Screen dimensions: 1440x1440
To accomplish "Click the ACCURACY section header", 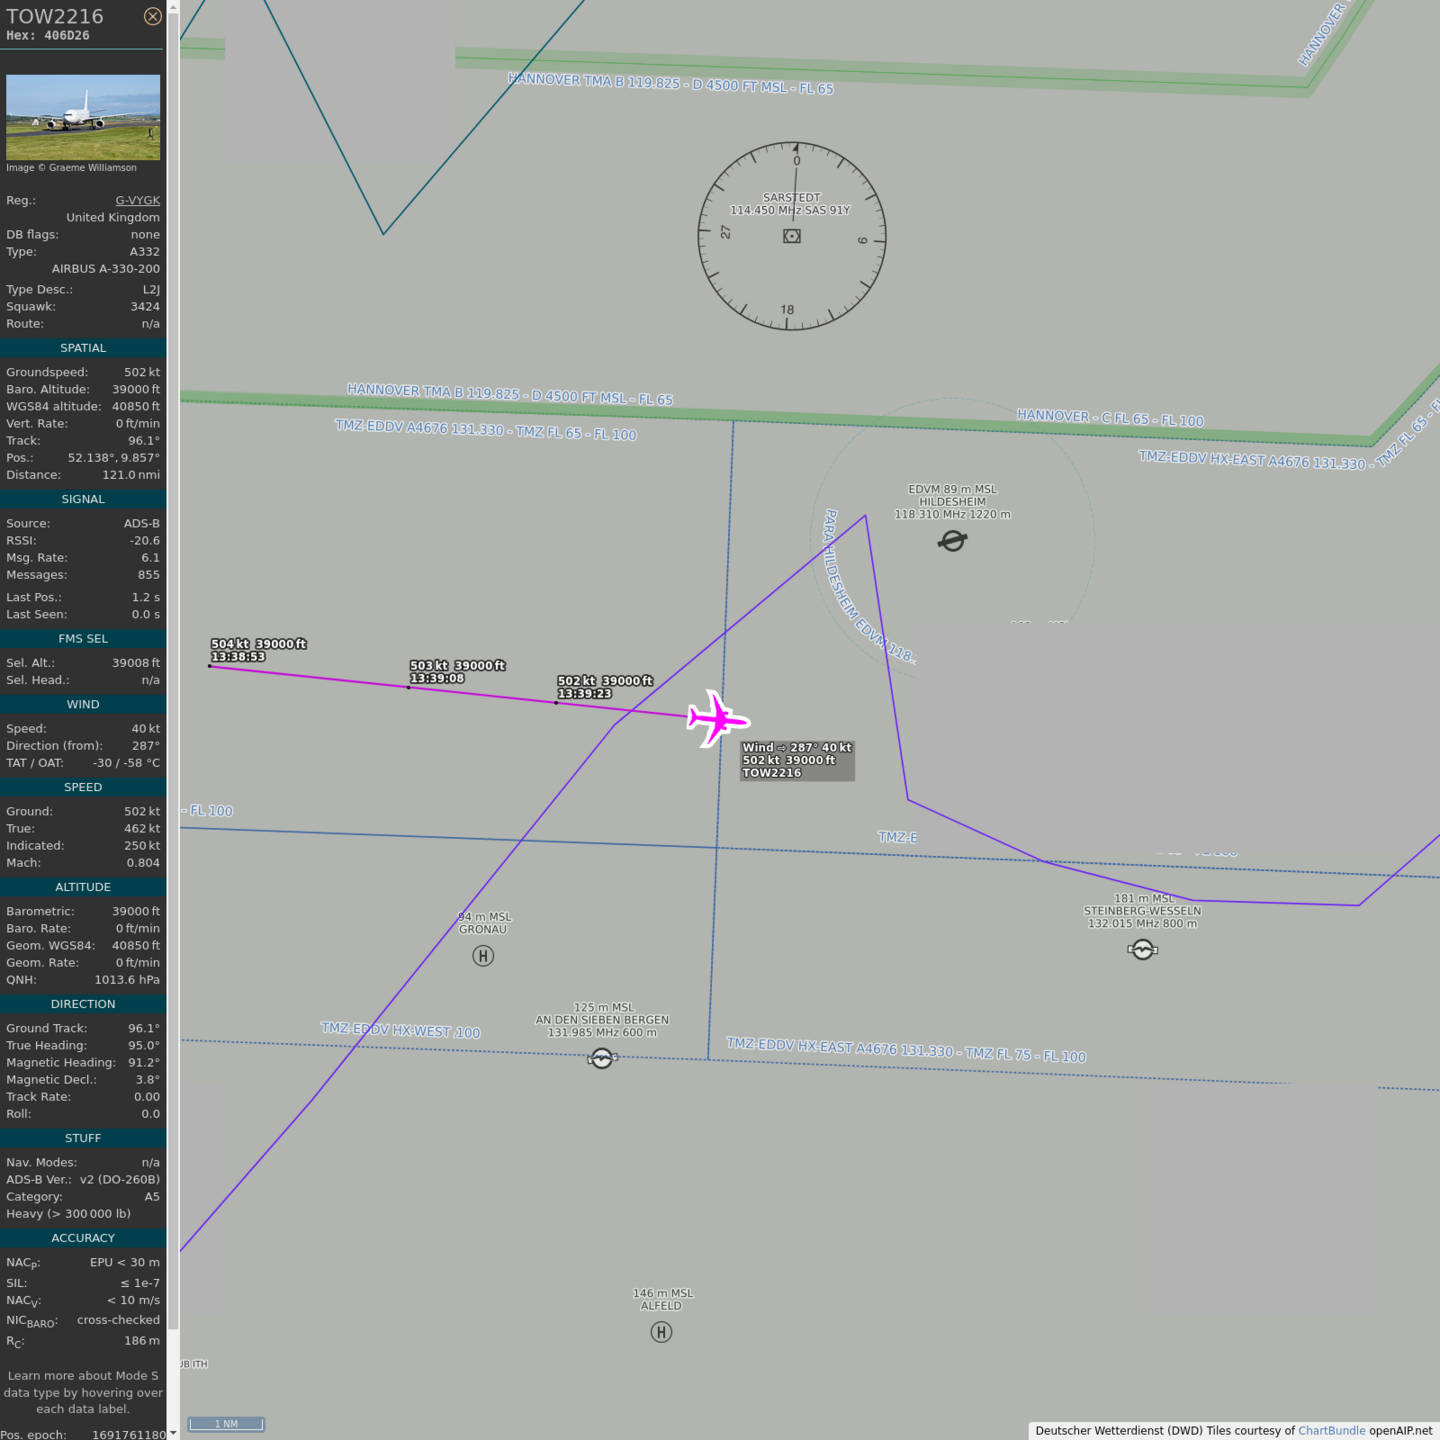I will coord(83,1238).
